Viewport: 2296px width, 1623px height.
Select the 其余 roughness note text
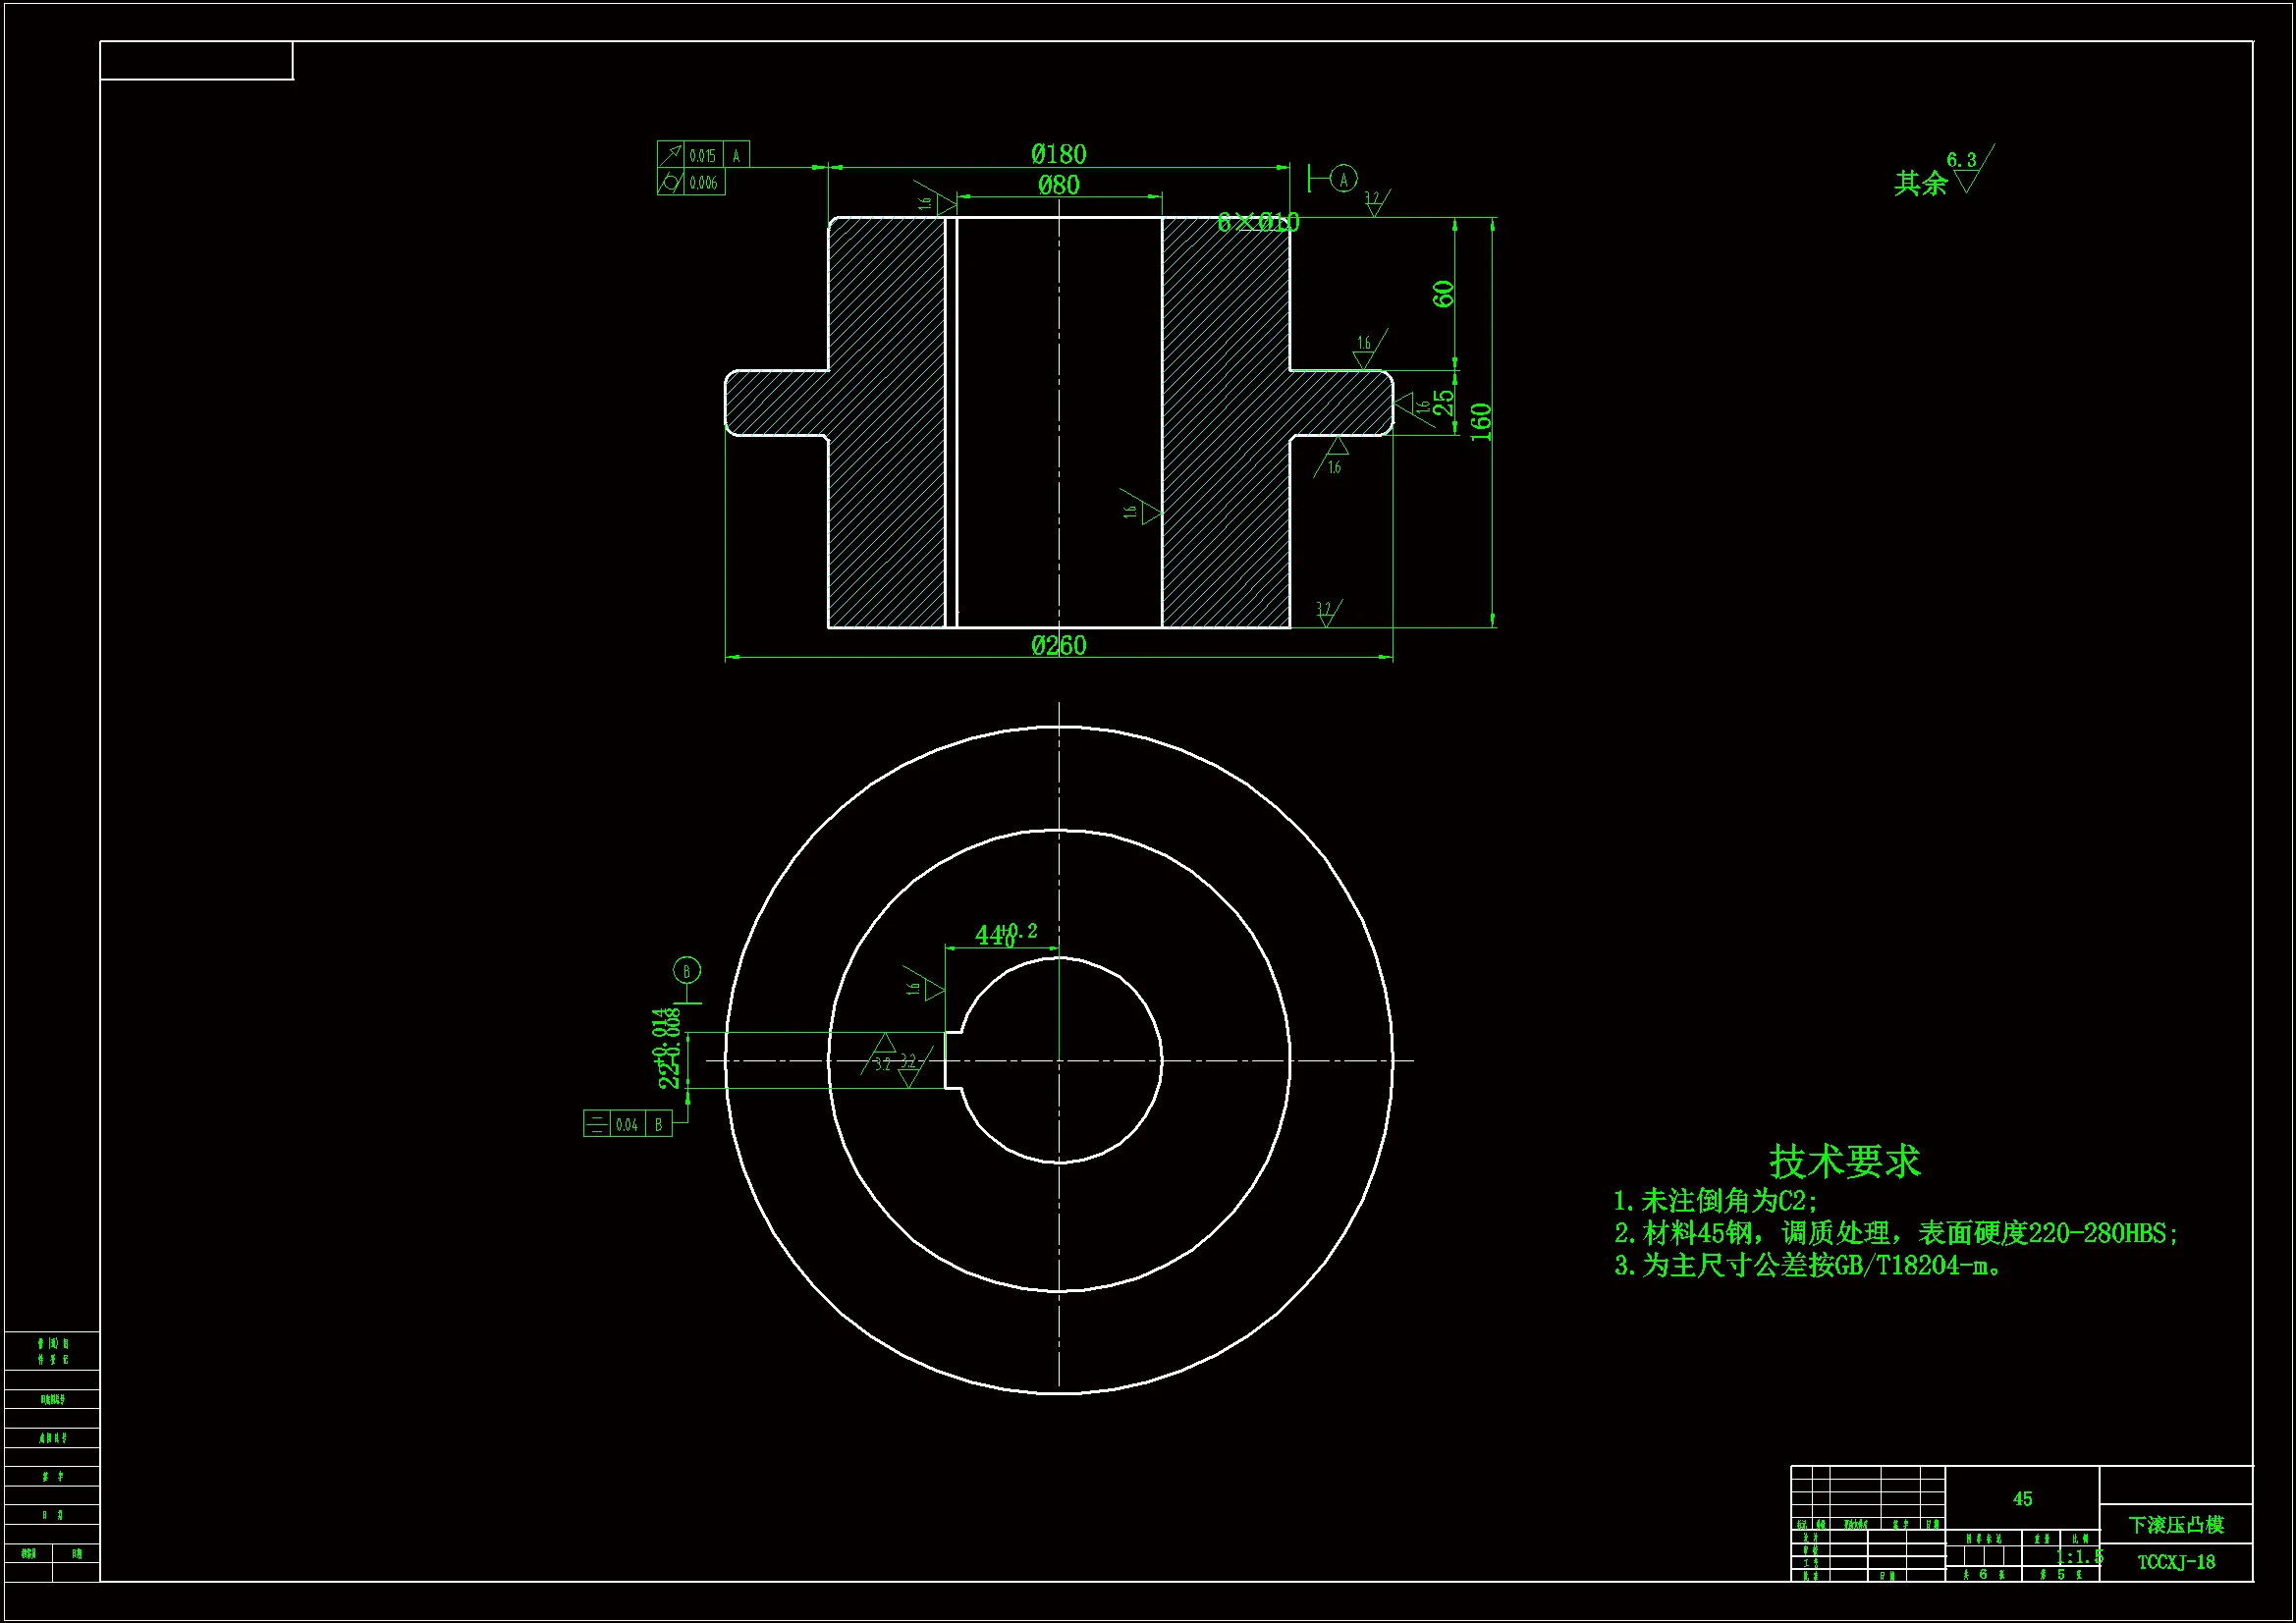point(1920,183)
